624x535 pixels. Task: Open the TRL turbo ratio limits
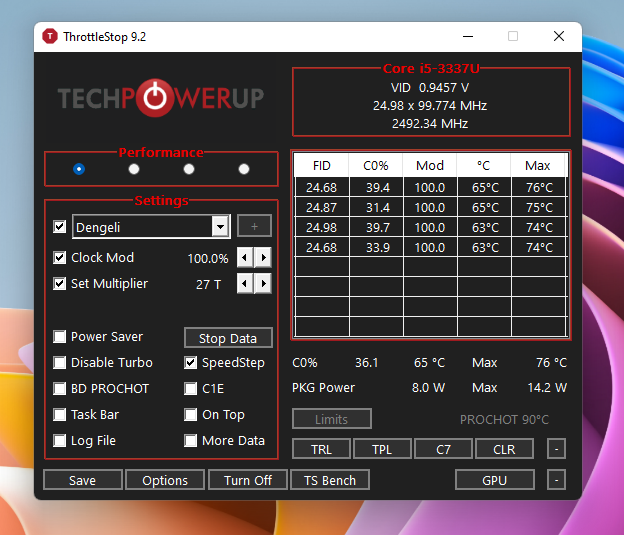[x=321, y=449]
